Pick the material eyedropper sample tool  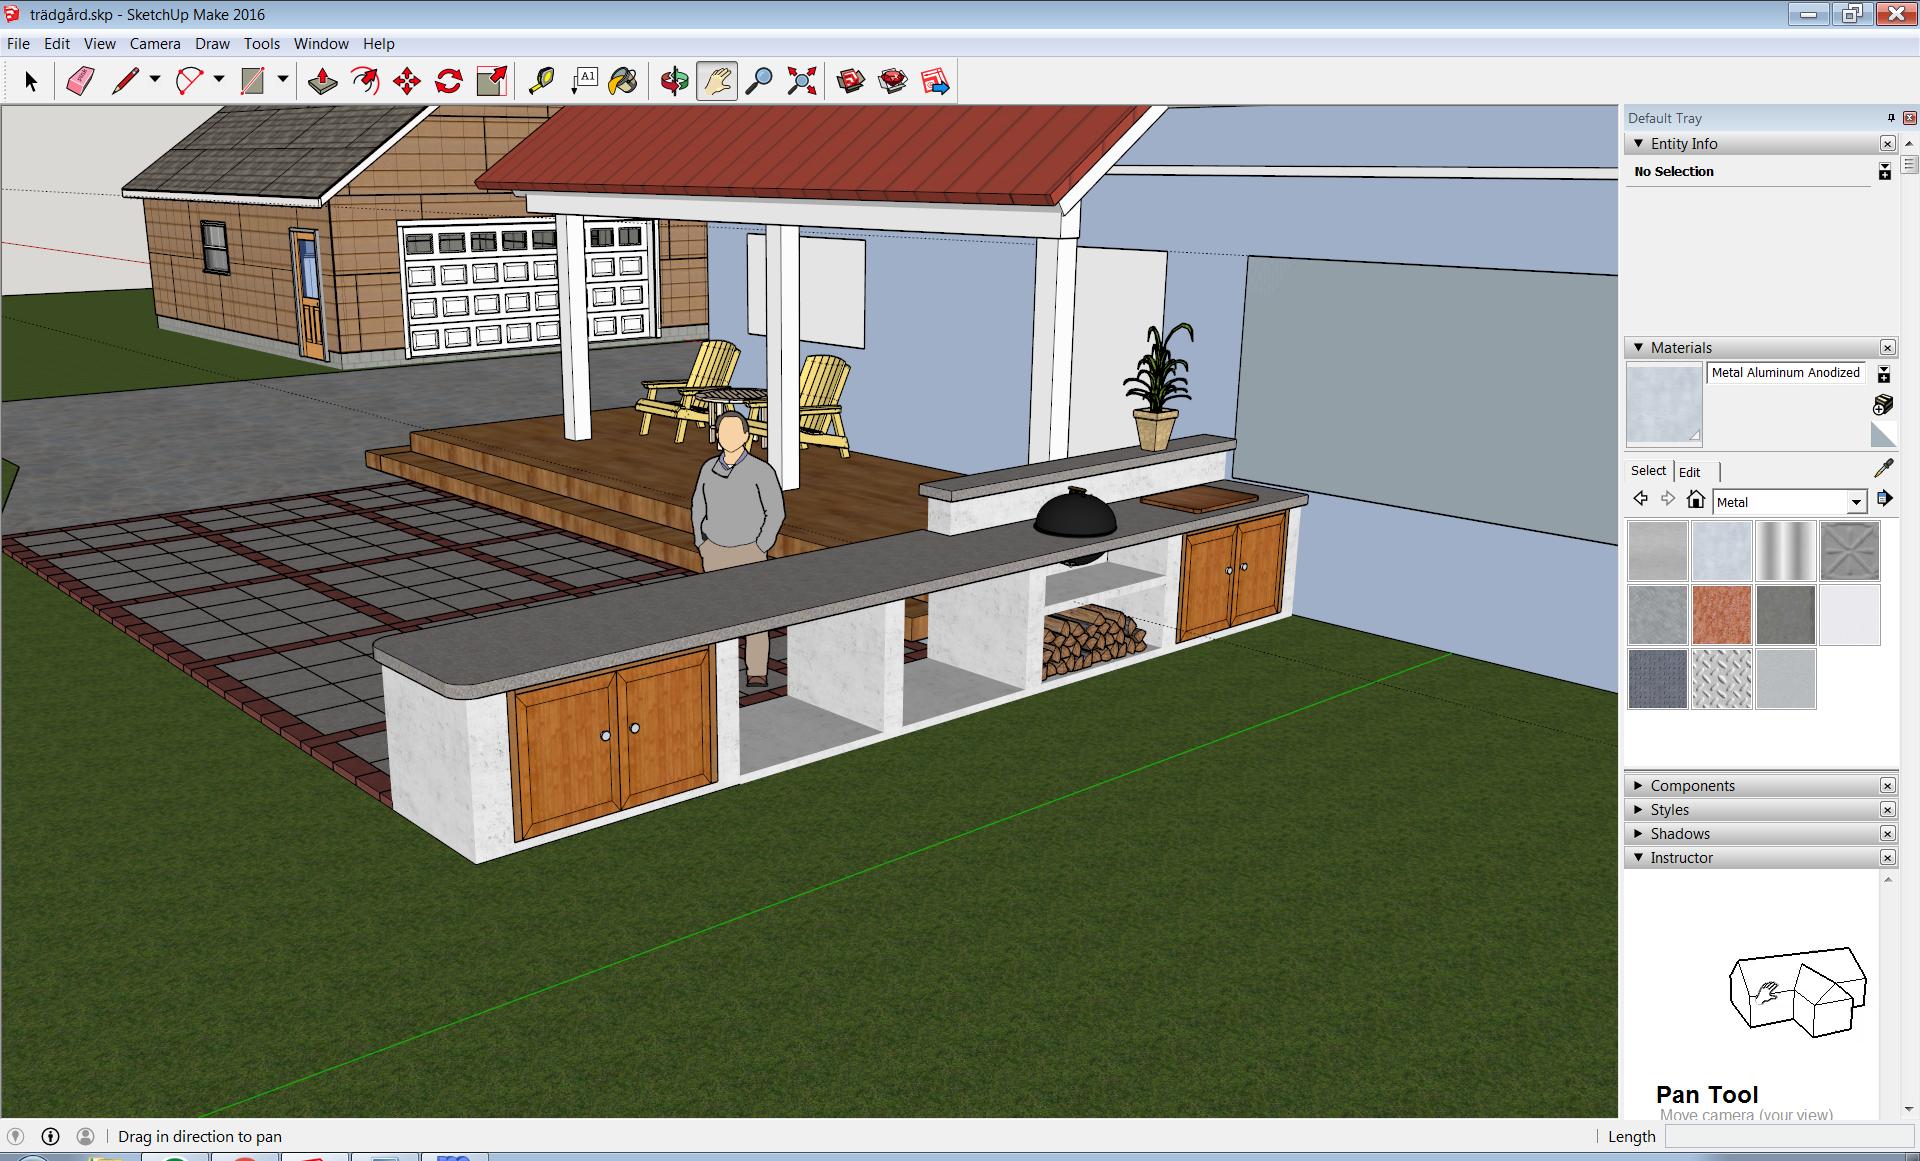click(x=1883, y=468)
